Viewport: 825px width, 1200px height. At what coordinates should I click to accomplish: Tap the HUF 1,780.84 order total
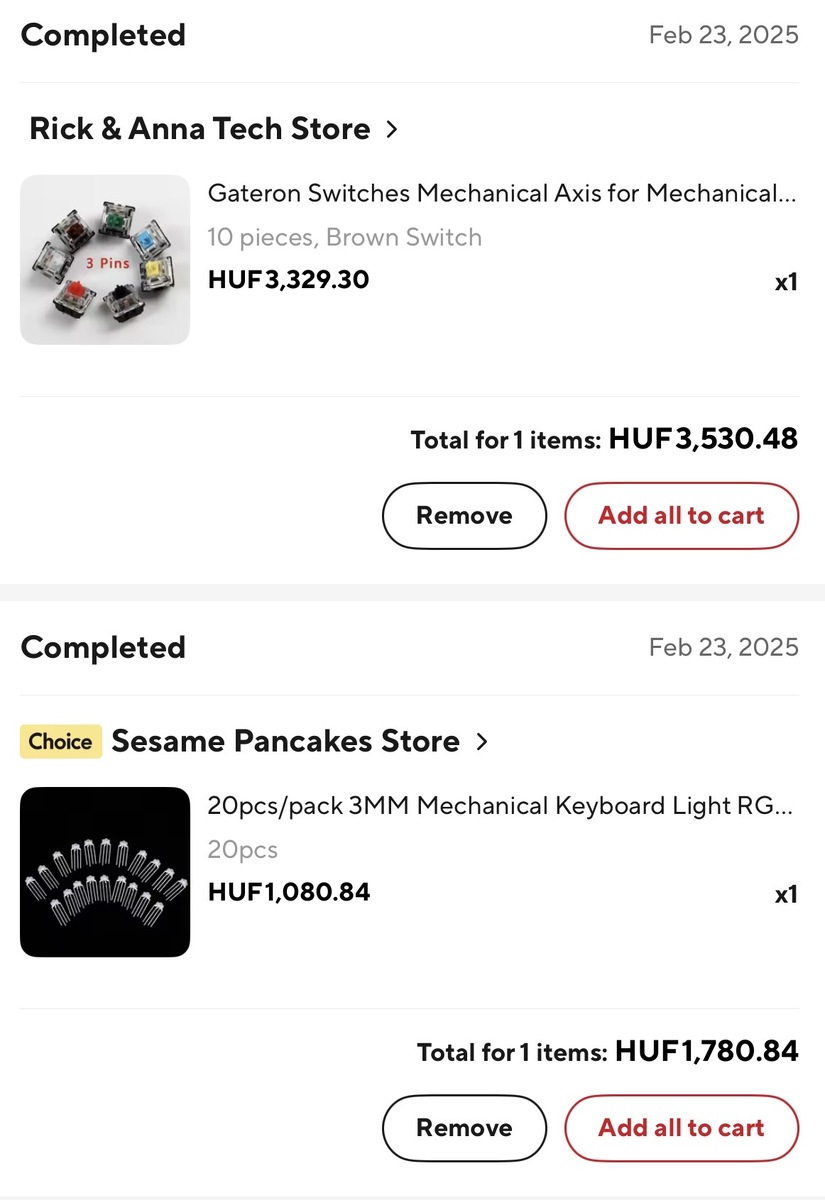pos(706,1052)
